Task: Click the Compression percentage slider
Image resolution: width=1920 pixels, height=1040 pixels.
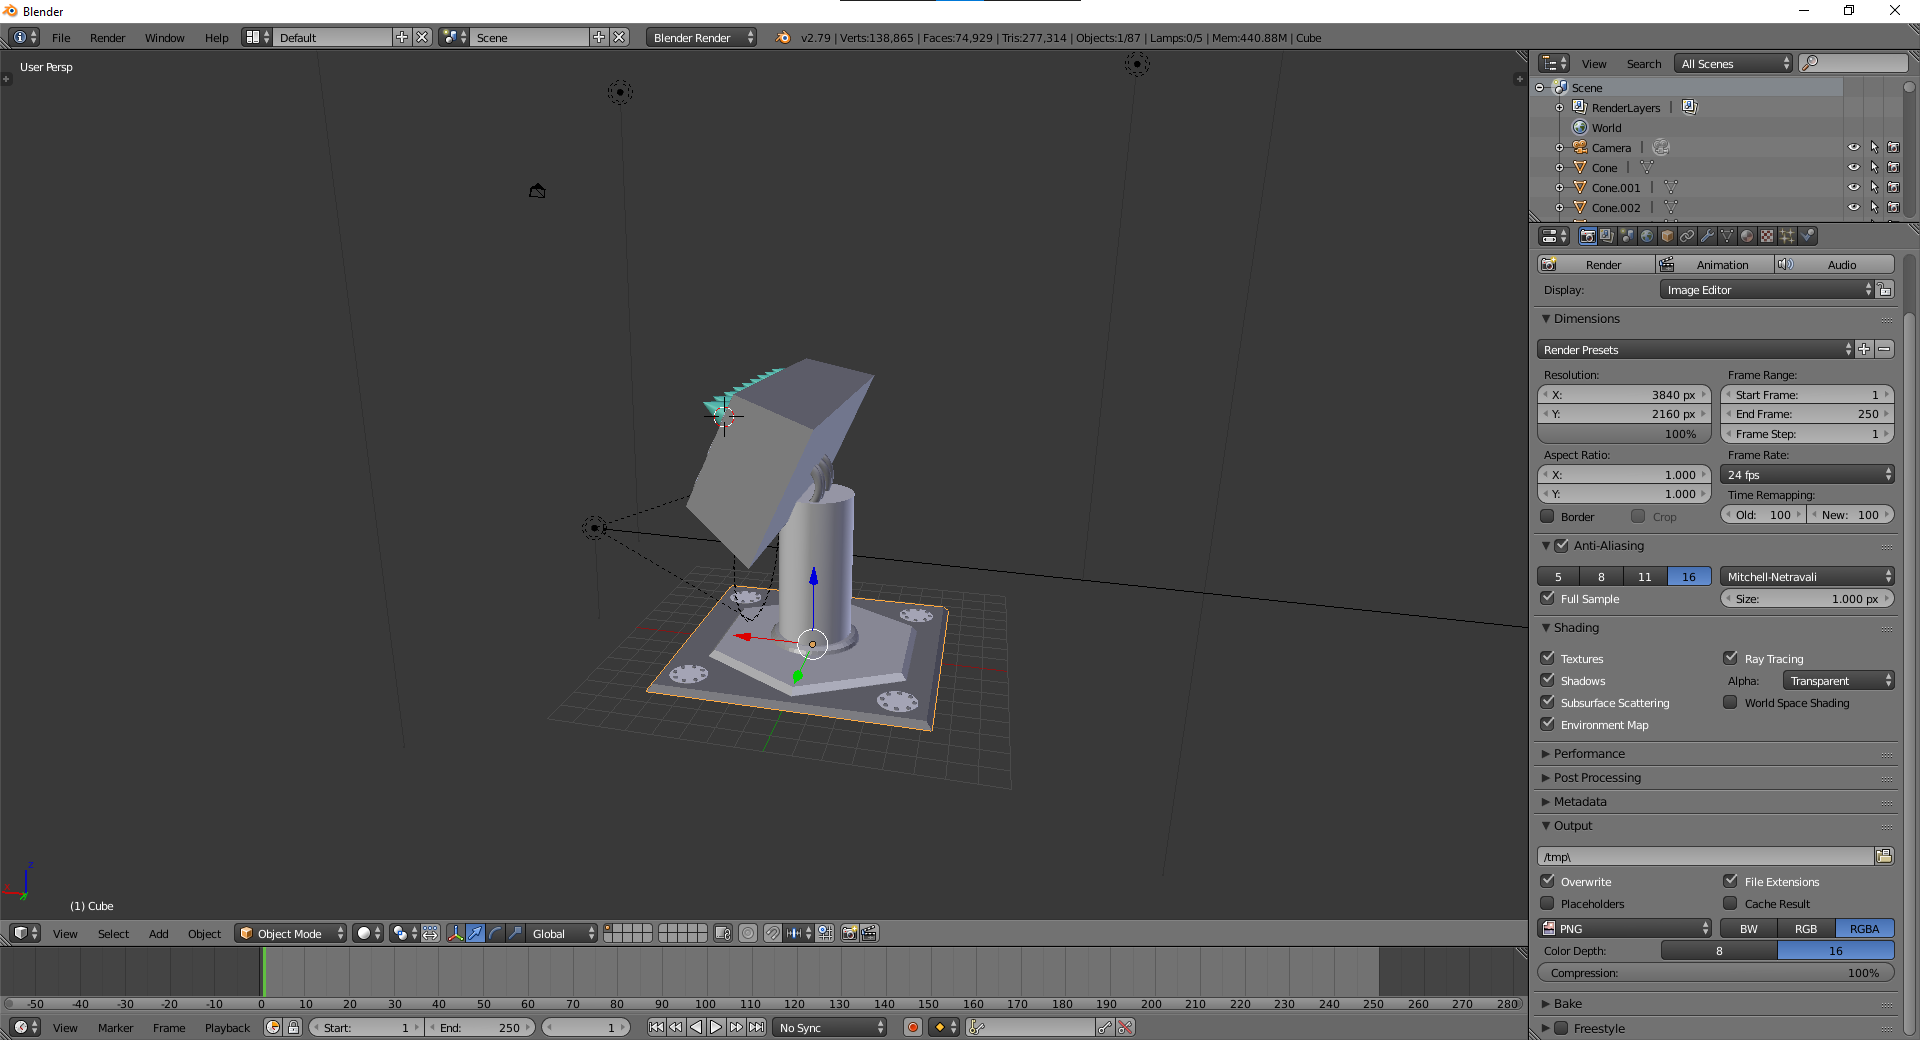Action: pos(1715,972)
